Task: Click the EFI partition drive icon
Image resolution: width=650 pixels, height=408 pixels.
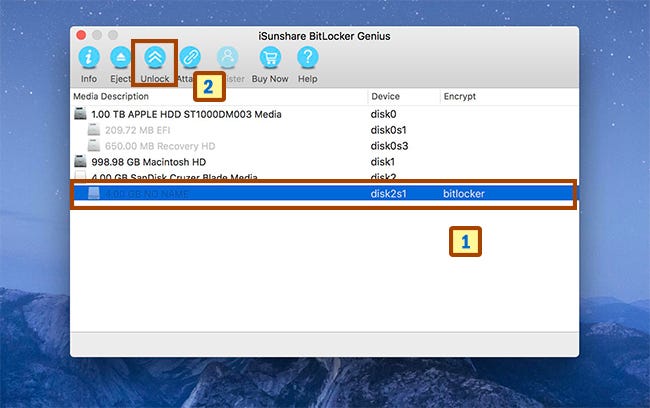Action: (x=94, y=129)
